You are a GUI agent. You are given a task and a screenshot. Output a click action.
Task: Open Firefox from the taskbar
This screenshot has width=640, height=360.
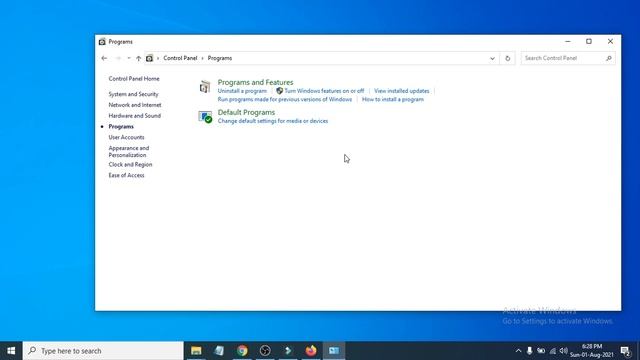point(311,351)
